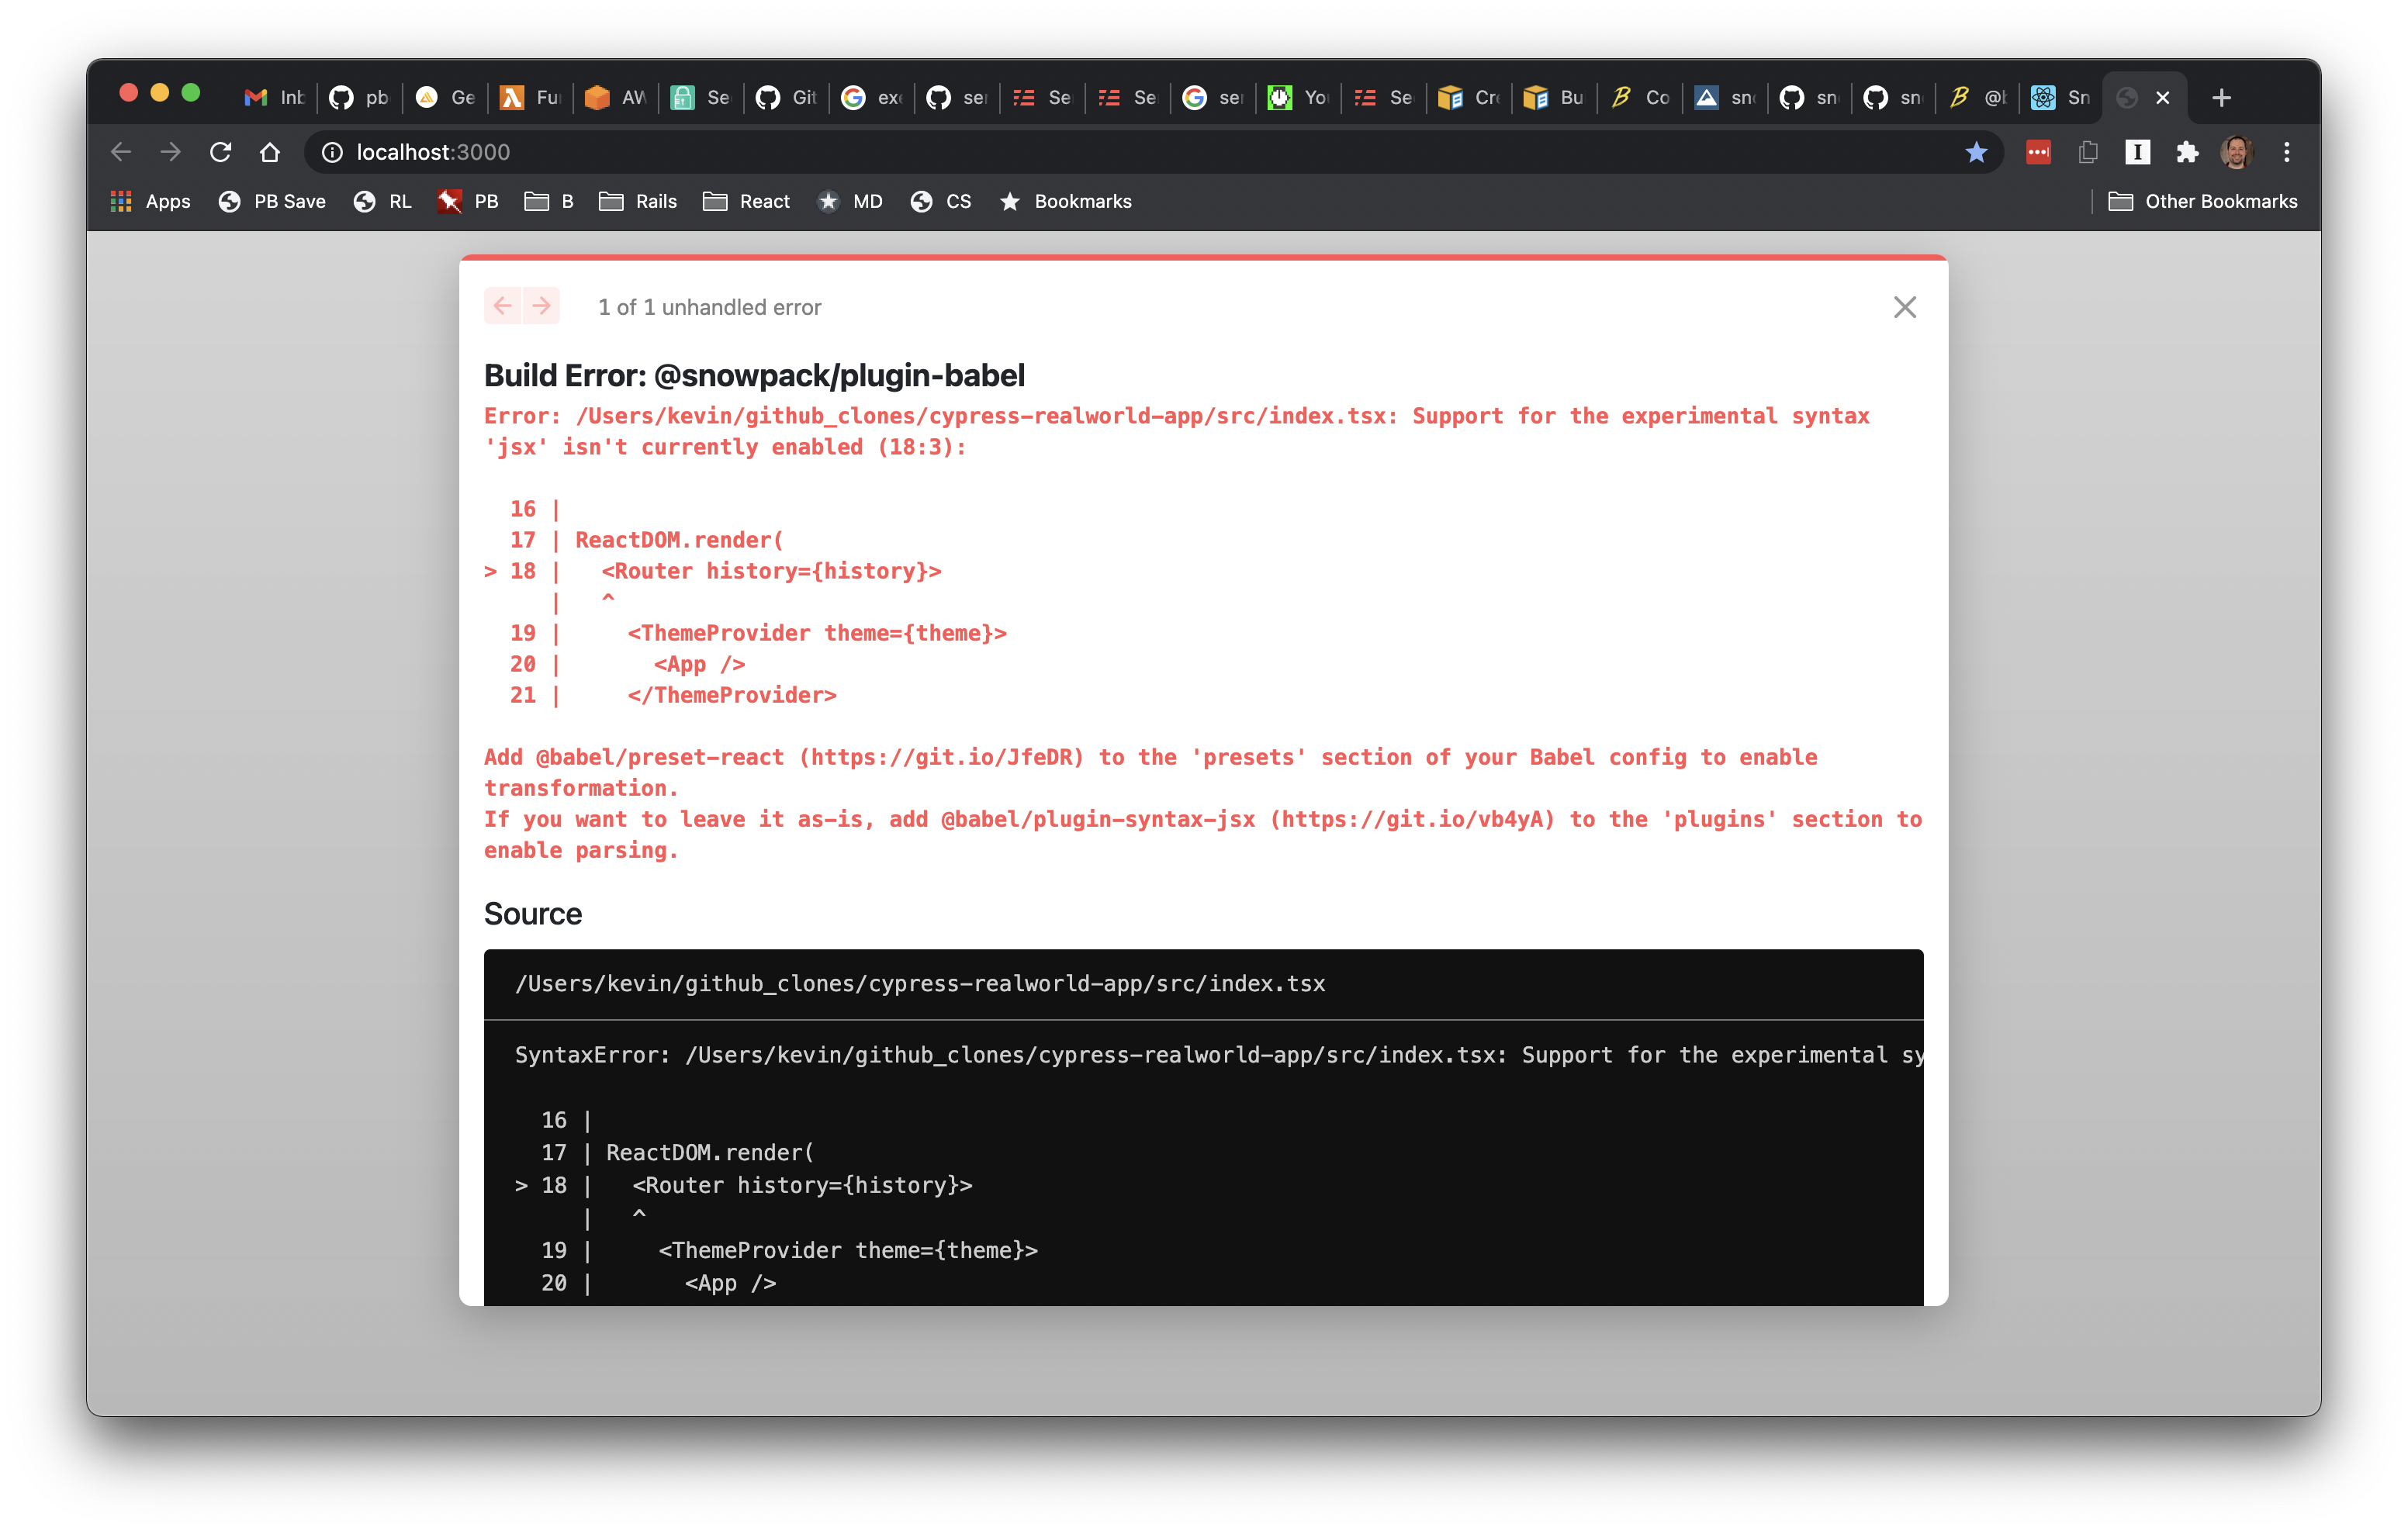This screenshot has width=2408, height=1531.
Task: Switch to the Gmail Inbox tab
Action: pos(274,97)
